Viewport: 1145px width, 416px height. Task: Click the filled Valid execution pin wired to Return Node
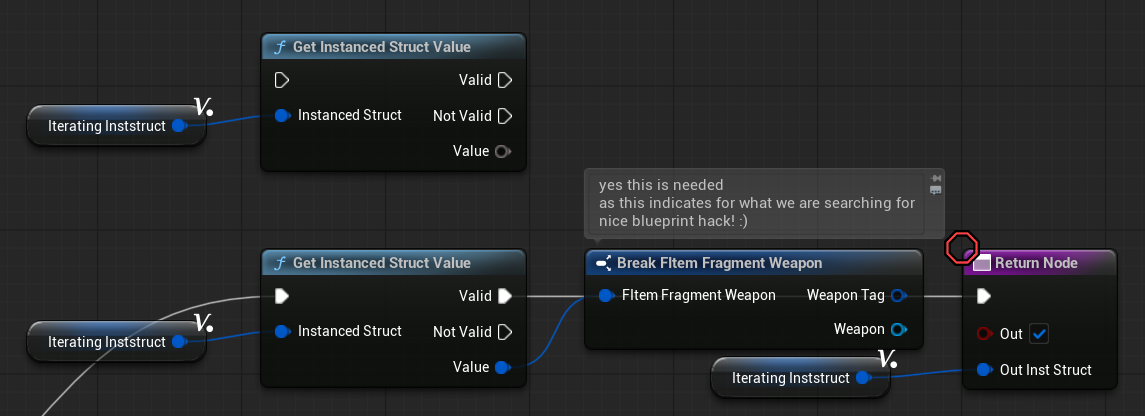504,296
